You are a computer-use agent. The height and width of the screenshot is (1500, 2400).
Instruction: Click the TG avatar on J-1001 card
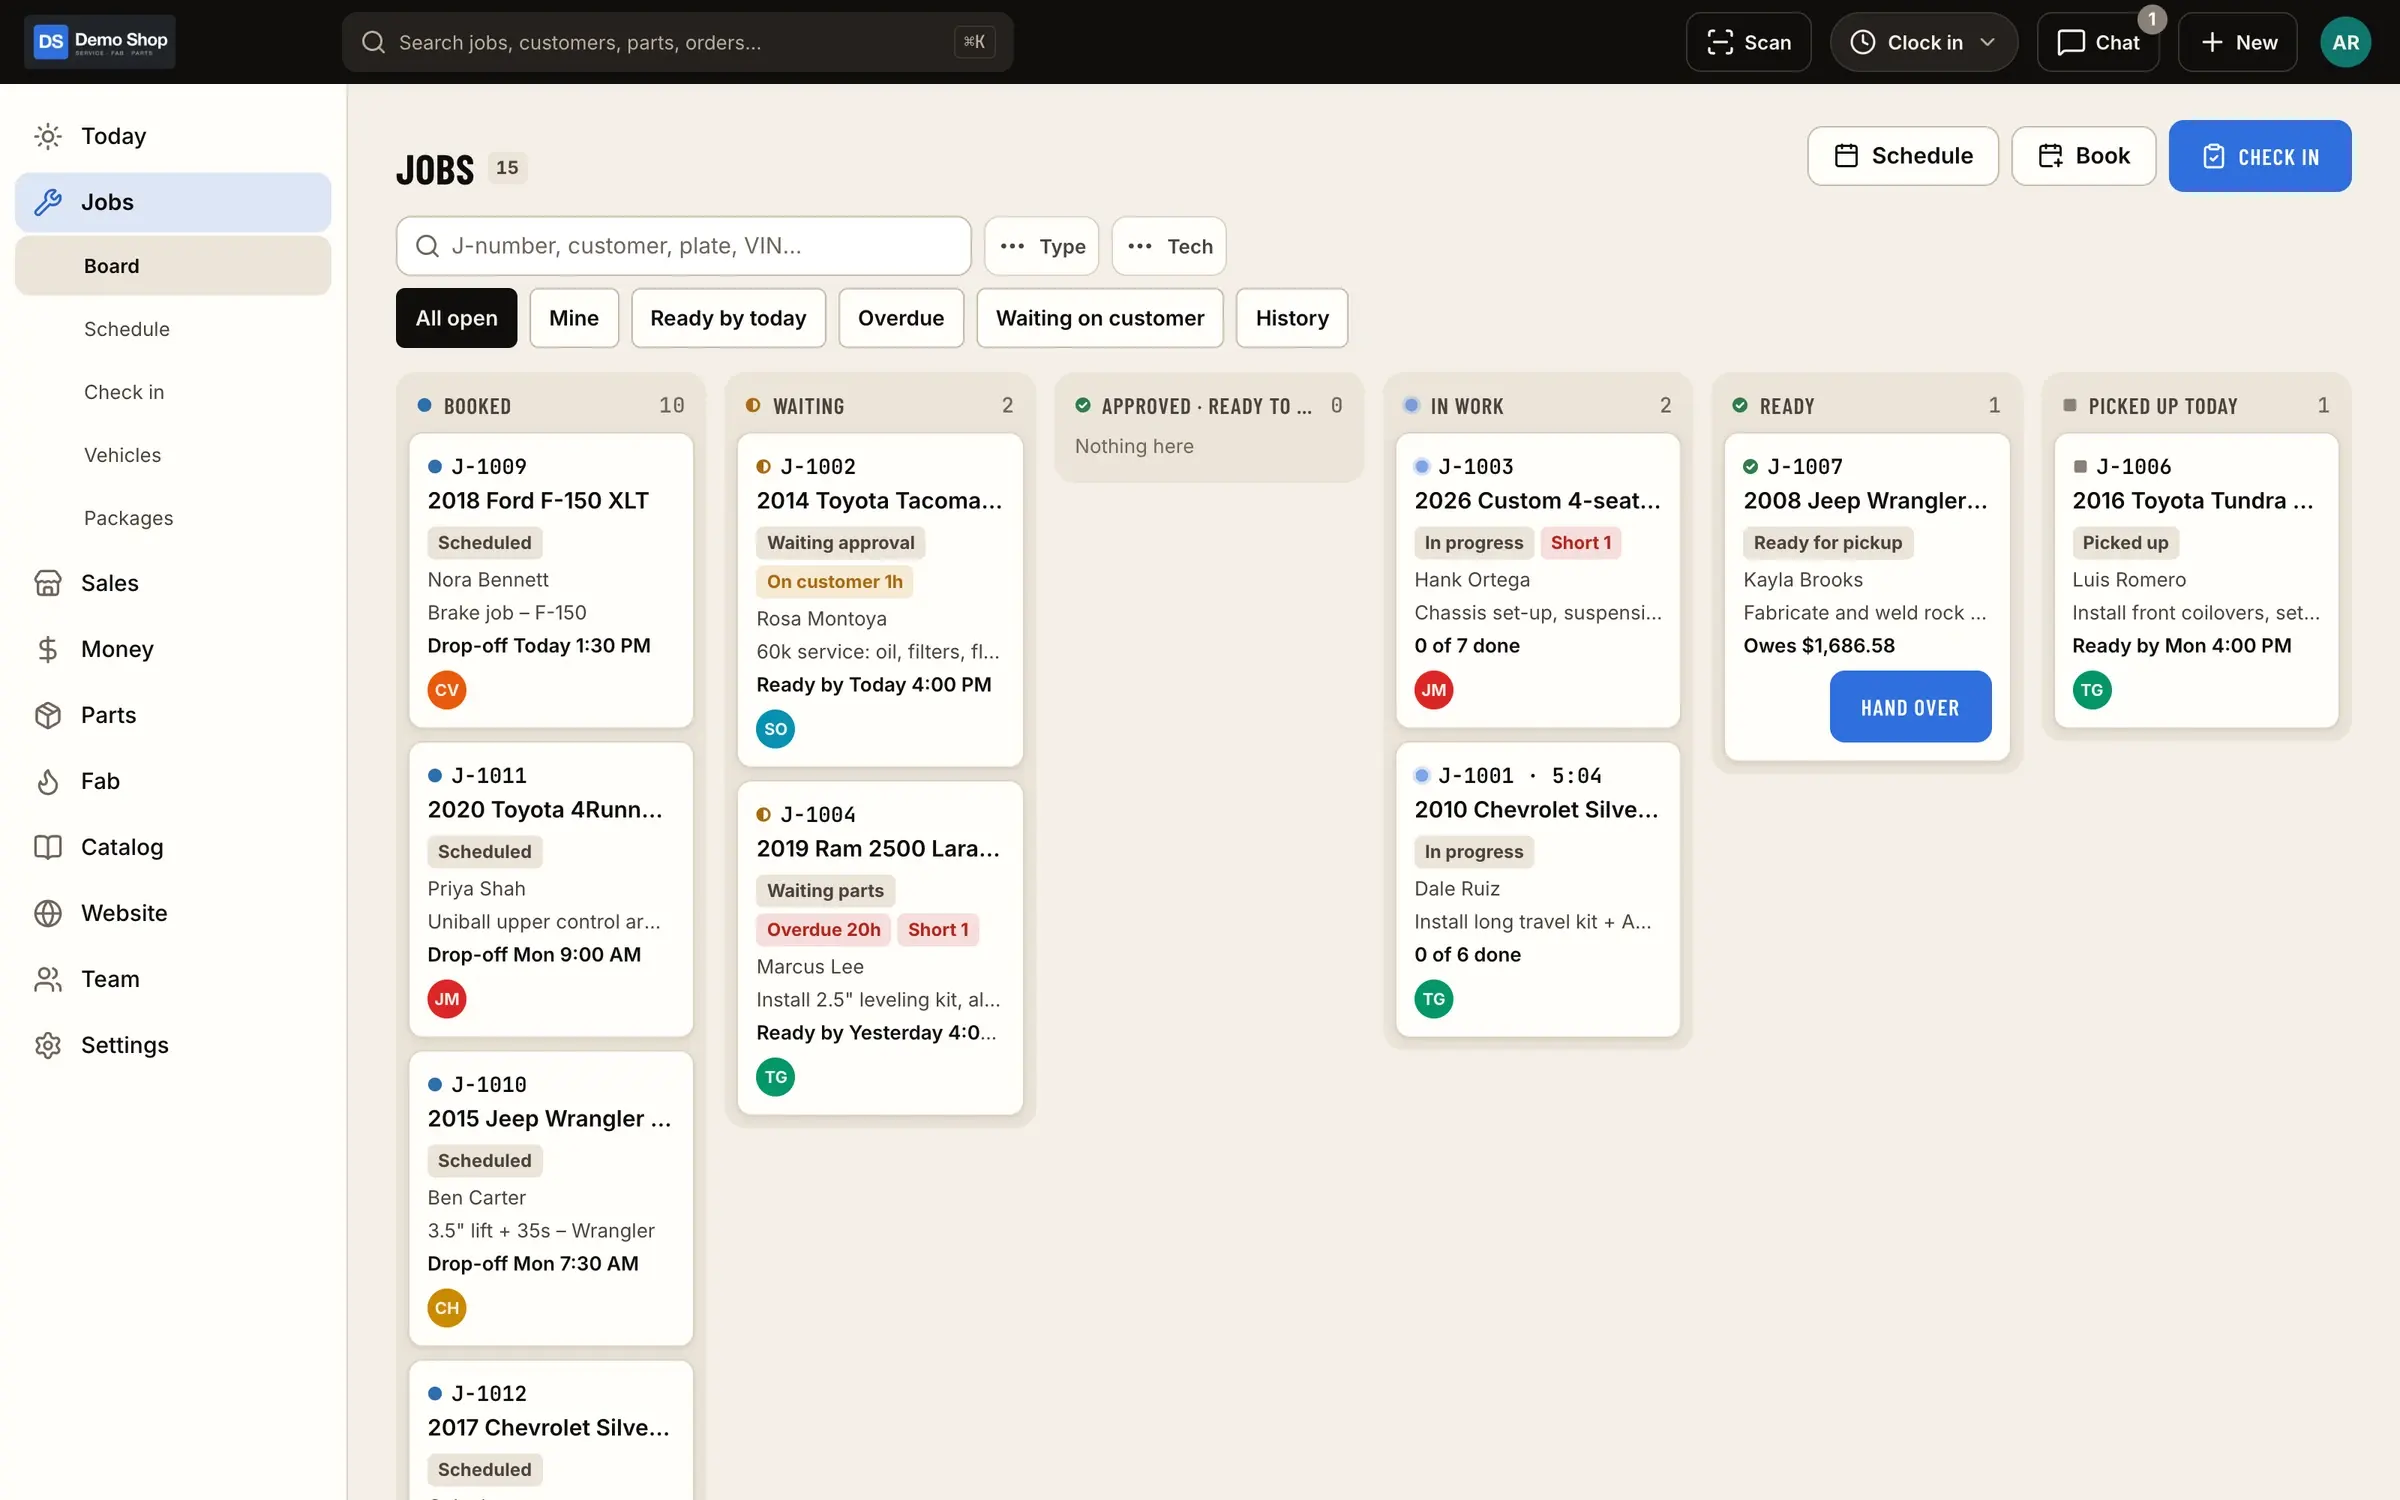pyautogui.click(x=1434, y=999)
